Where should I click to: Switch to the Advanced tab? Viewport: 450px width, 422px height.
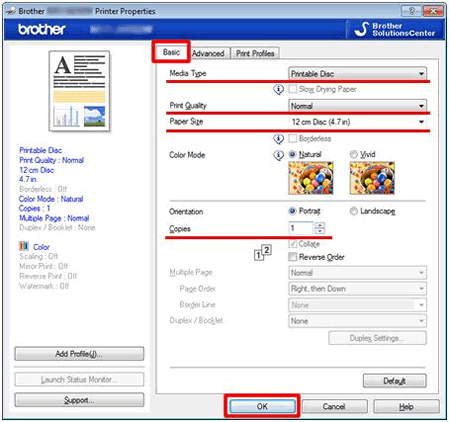tap(208, 53)
